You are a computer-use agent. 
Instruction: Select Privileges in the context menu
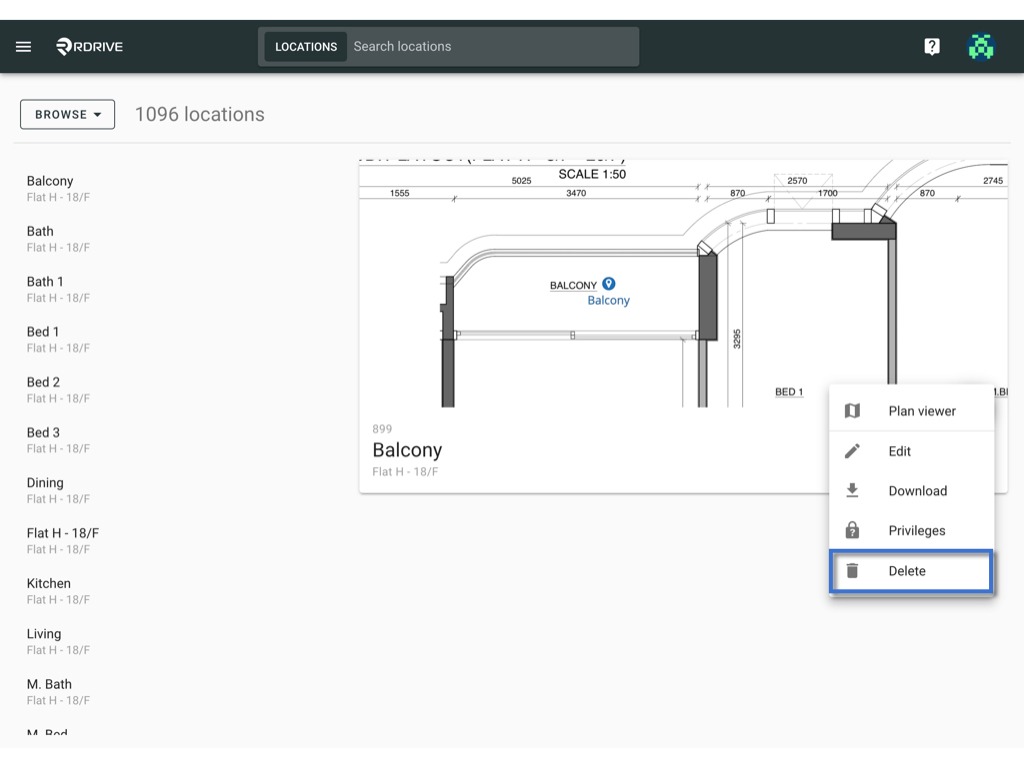pyautogui.click(x=912, y=530)
